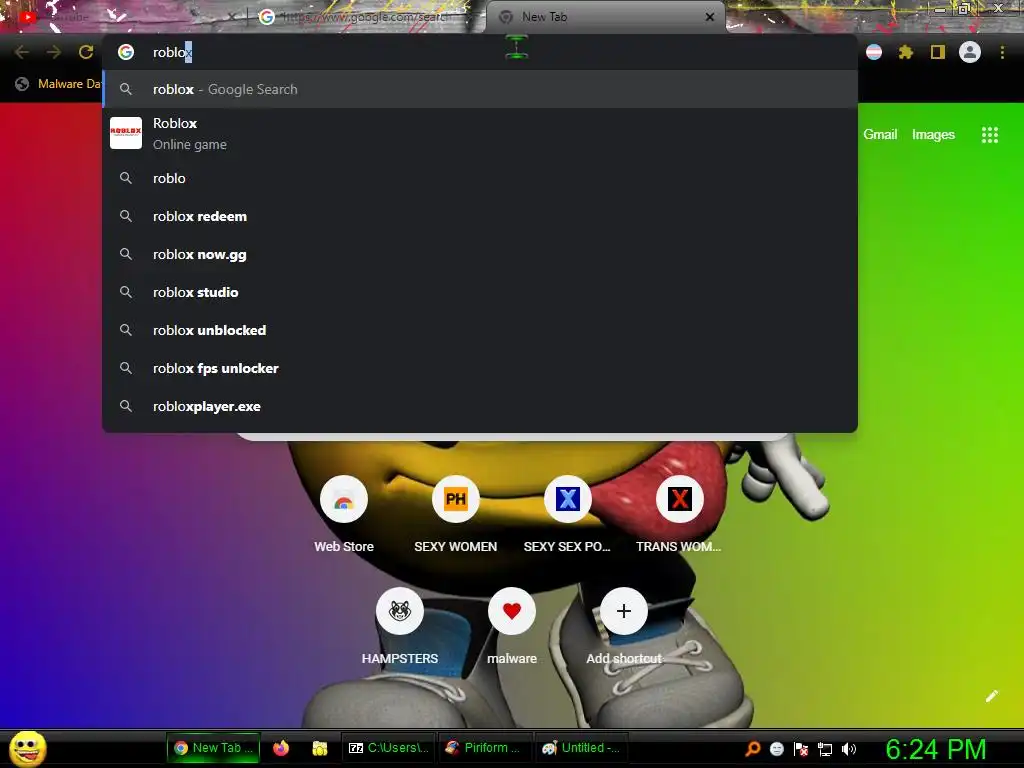Screen dimensions: 1024x768
Task: Open the Web Store shortcut
Action: coord(344,515)
